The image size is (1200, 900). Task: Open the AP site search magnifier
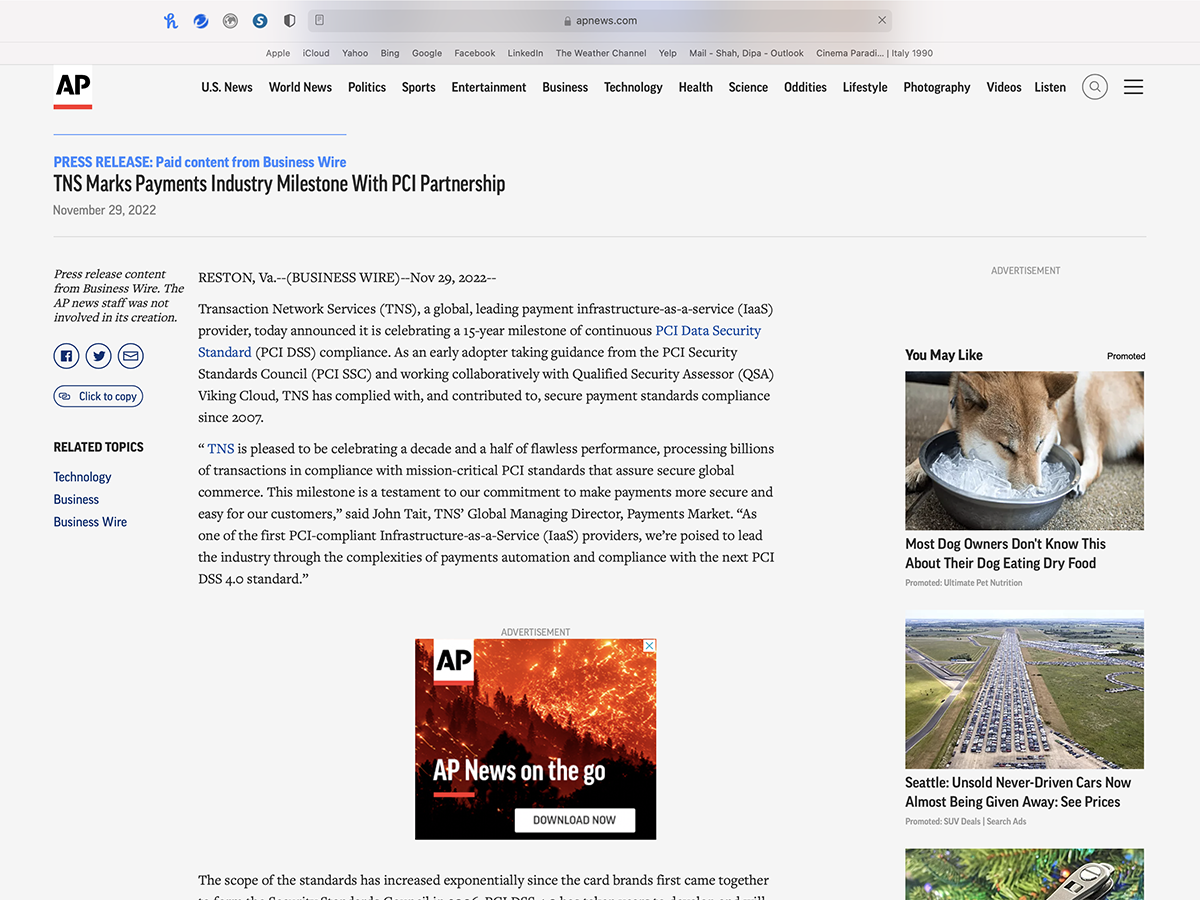[x=1095, y=87]
